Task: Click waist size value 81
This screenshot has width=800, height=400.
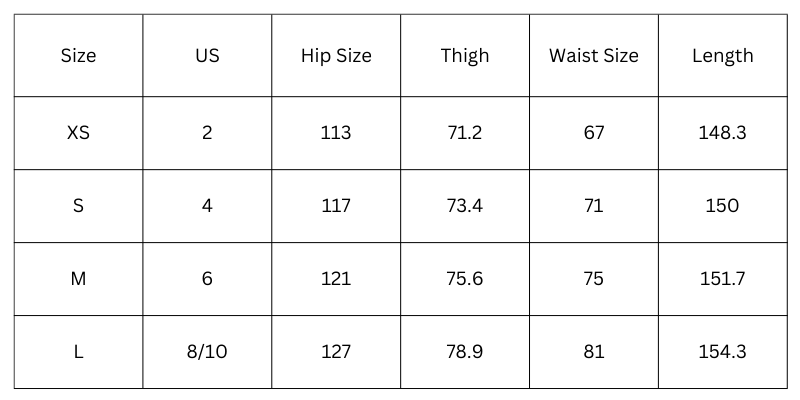Action: (x=594, y=352)
